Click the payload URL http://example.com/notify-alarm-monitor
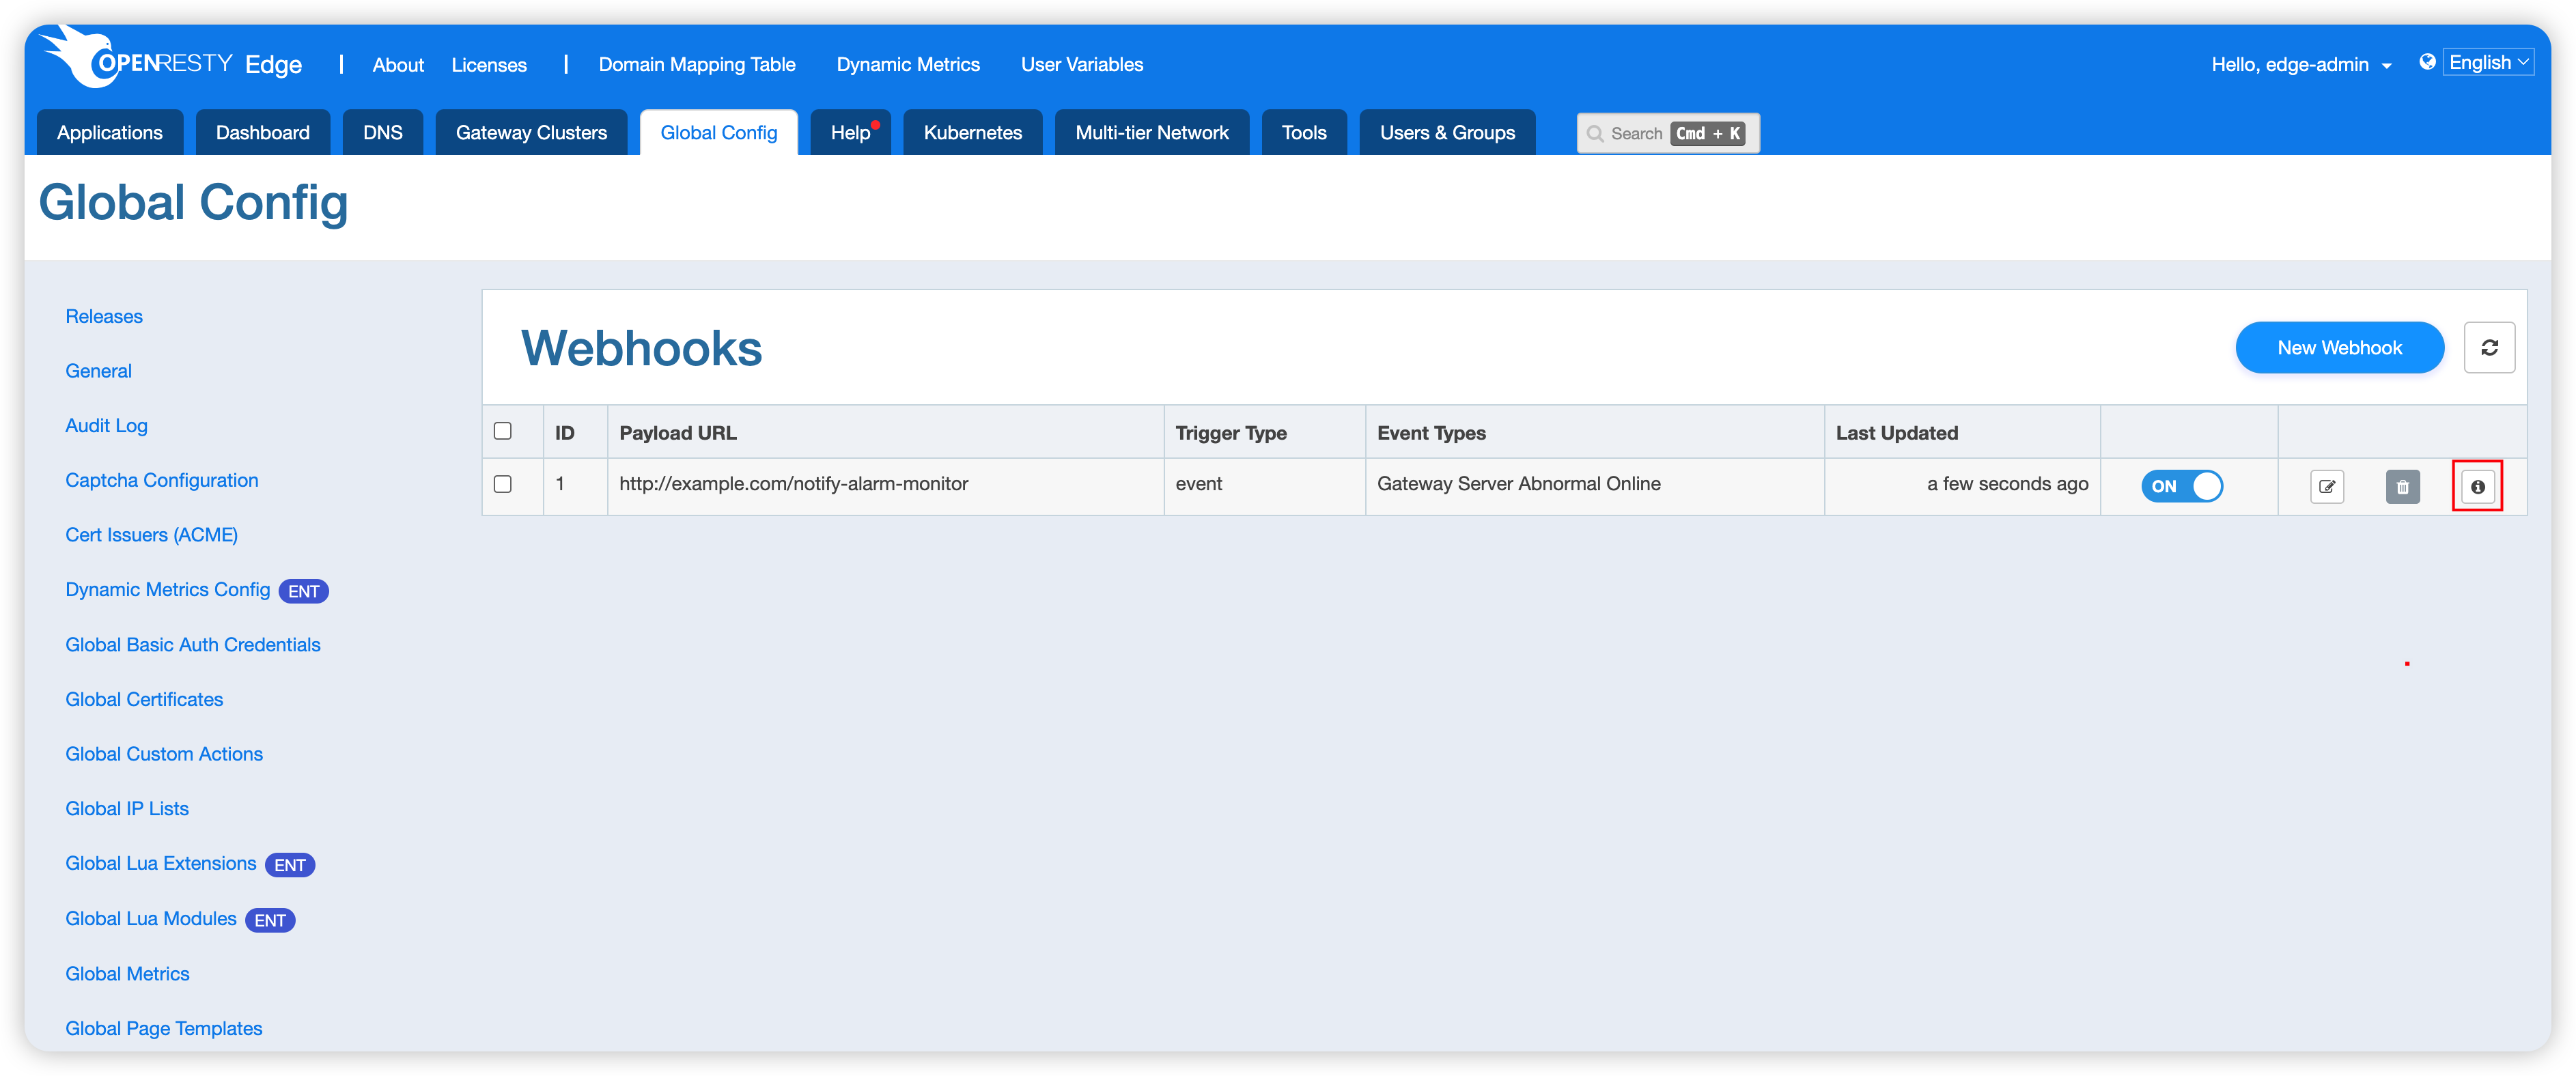Screen dimensions: 2576x1076 pos(794,484)
